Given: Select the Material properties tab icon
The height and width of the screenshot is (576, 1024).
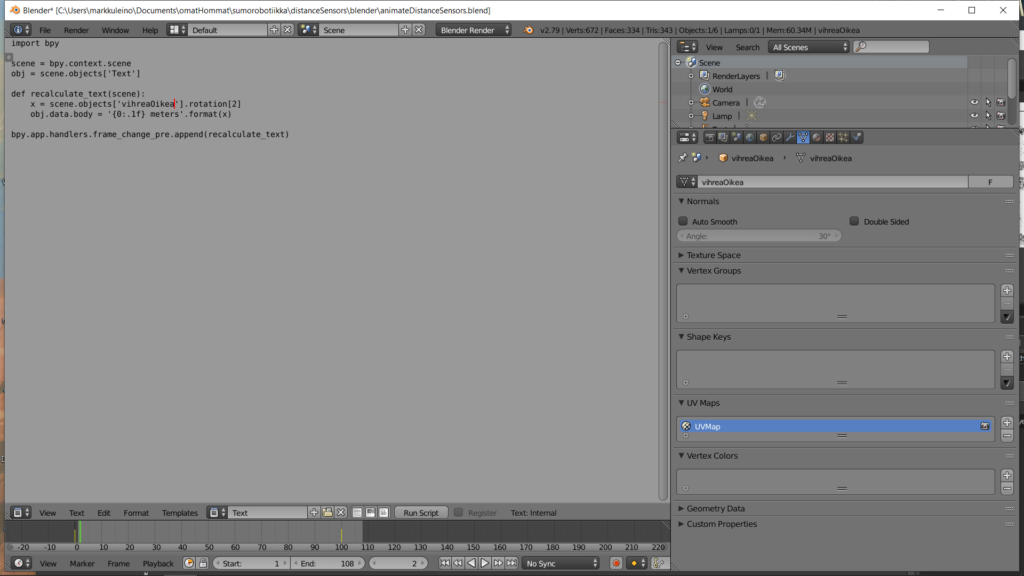Looking at the screenshot, I should tap(817, 137).
